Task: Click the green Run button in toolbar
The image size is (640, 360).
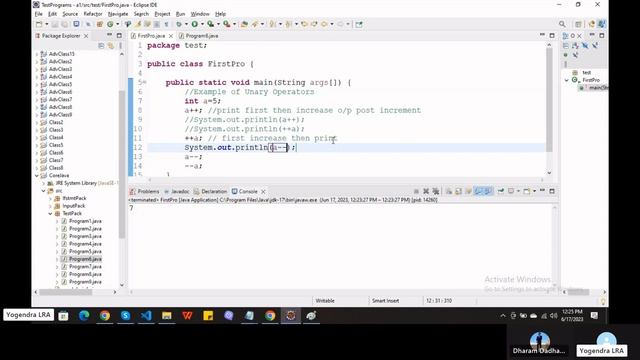Action: 195,24
